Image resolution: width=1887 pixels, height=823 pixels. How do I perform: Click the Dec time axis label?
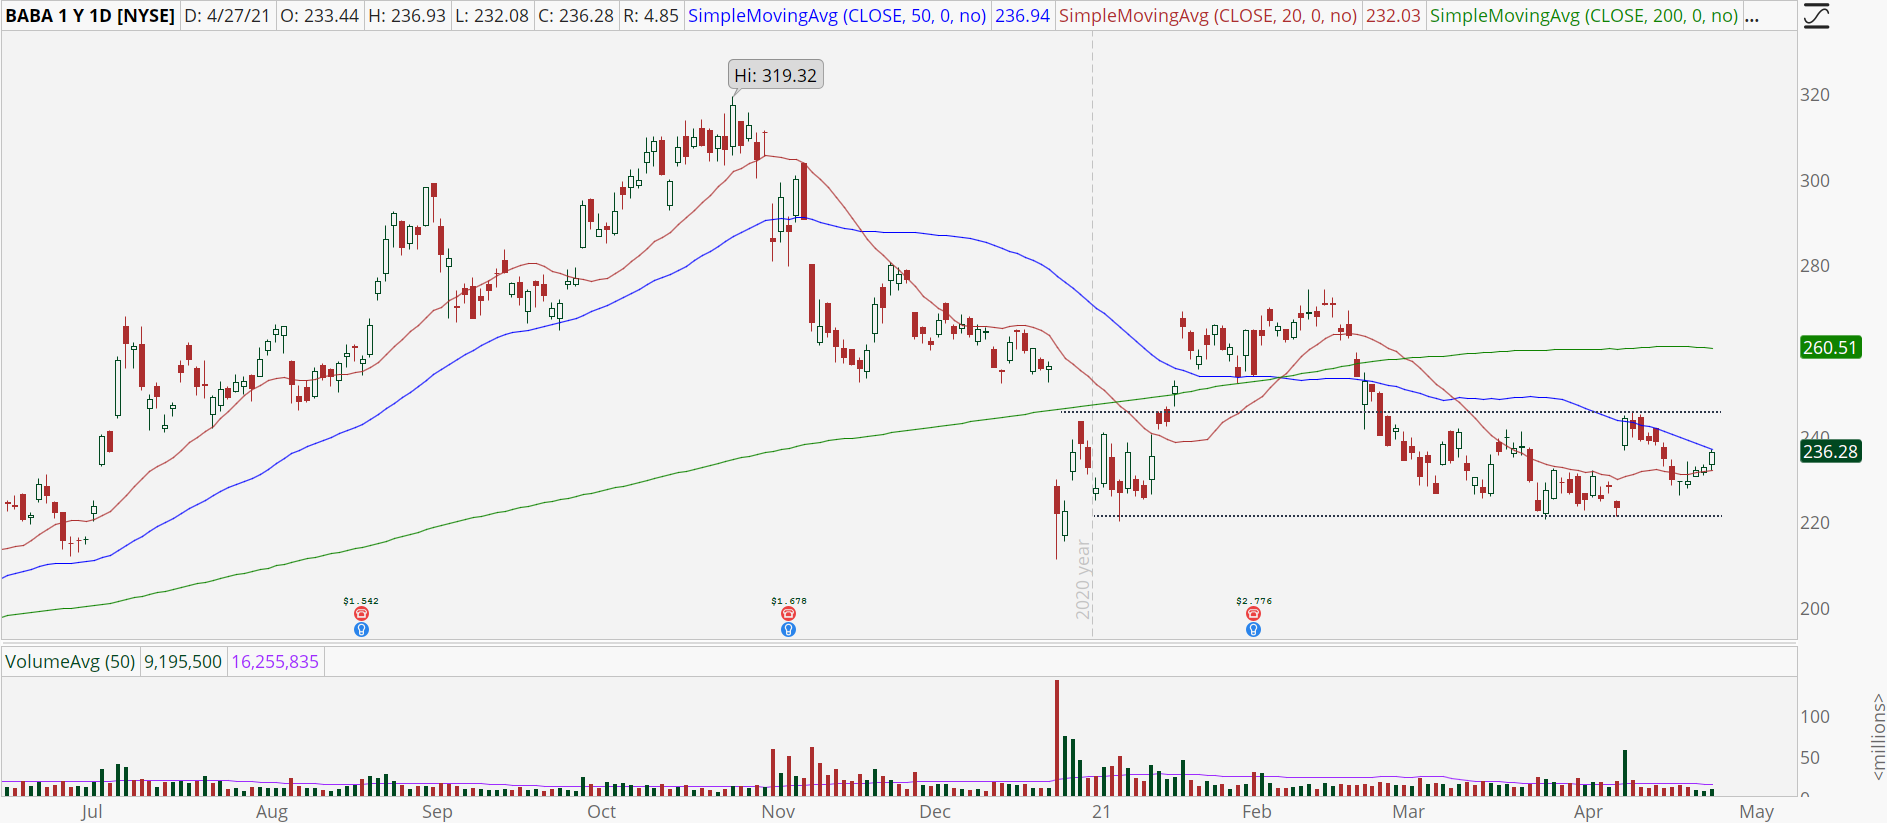935,811
